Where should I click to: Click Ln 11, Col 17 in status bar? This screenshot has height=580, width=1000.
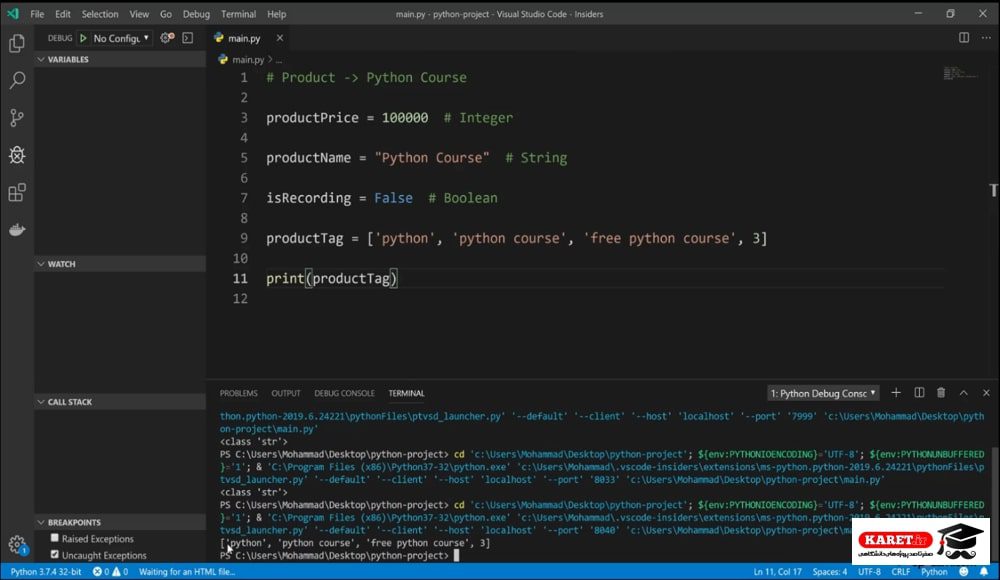click(x=777, y=572)
